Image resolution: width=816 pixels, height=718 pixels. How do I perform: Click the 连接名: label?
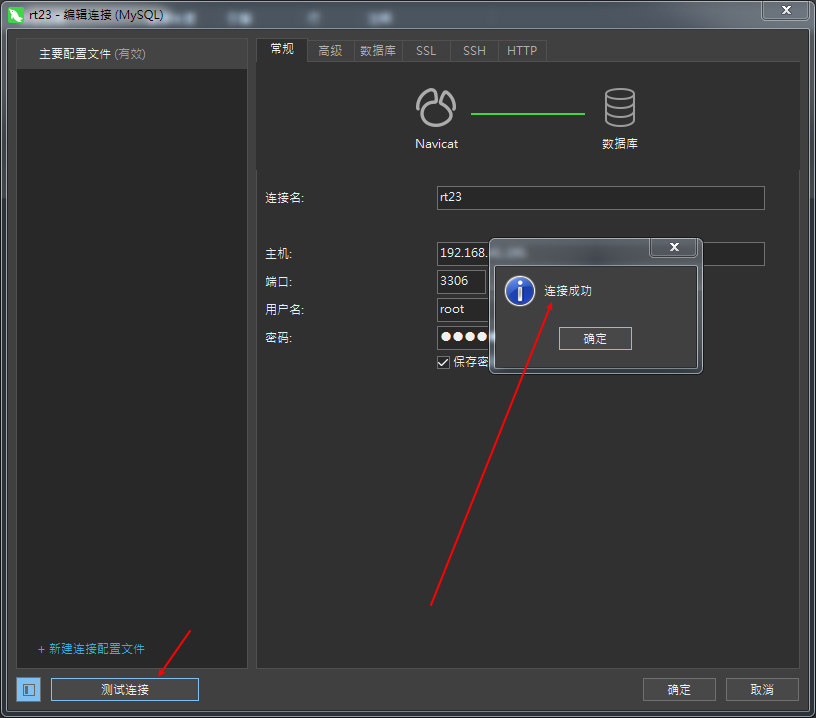coord(285,198)
